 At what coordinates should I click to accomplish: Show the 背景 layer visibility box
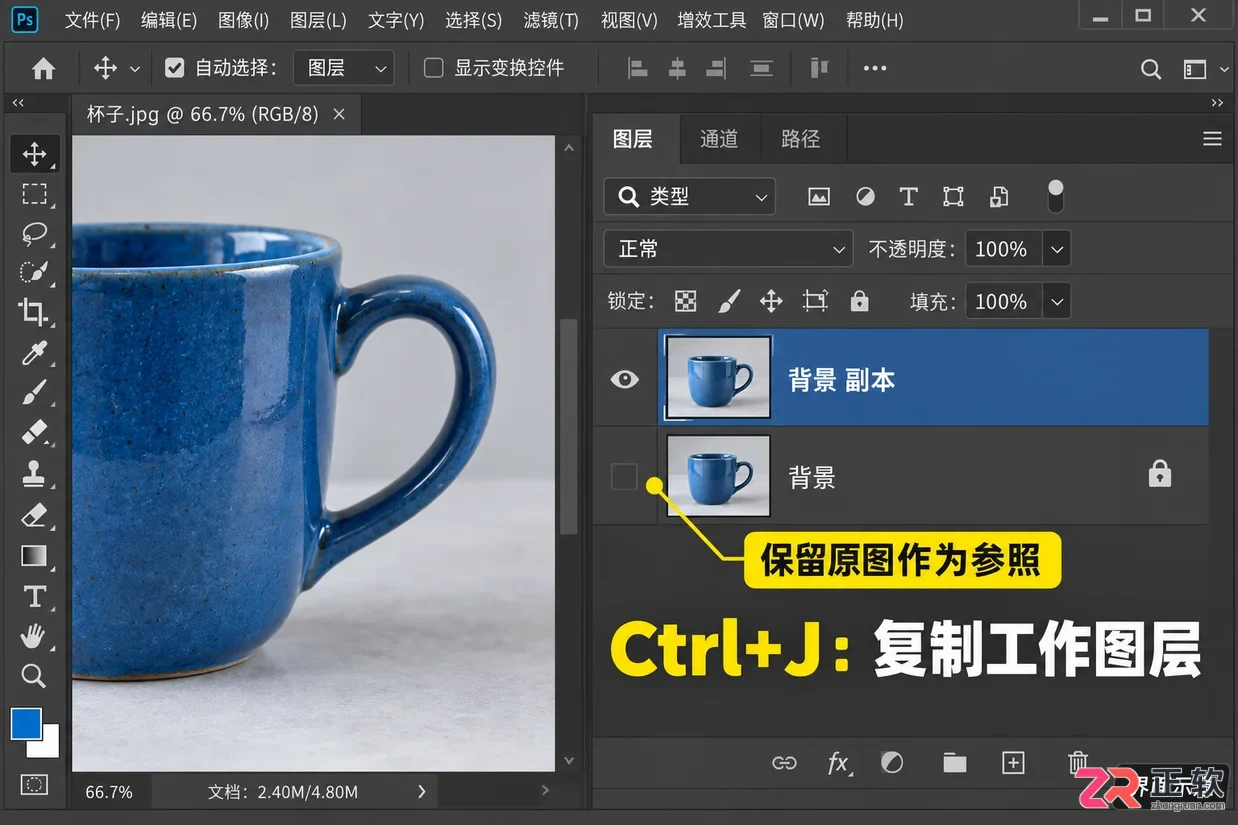(x=624, y=477)
